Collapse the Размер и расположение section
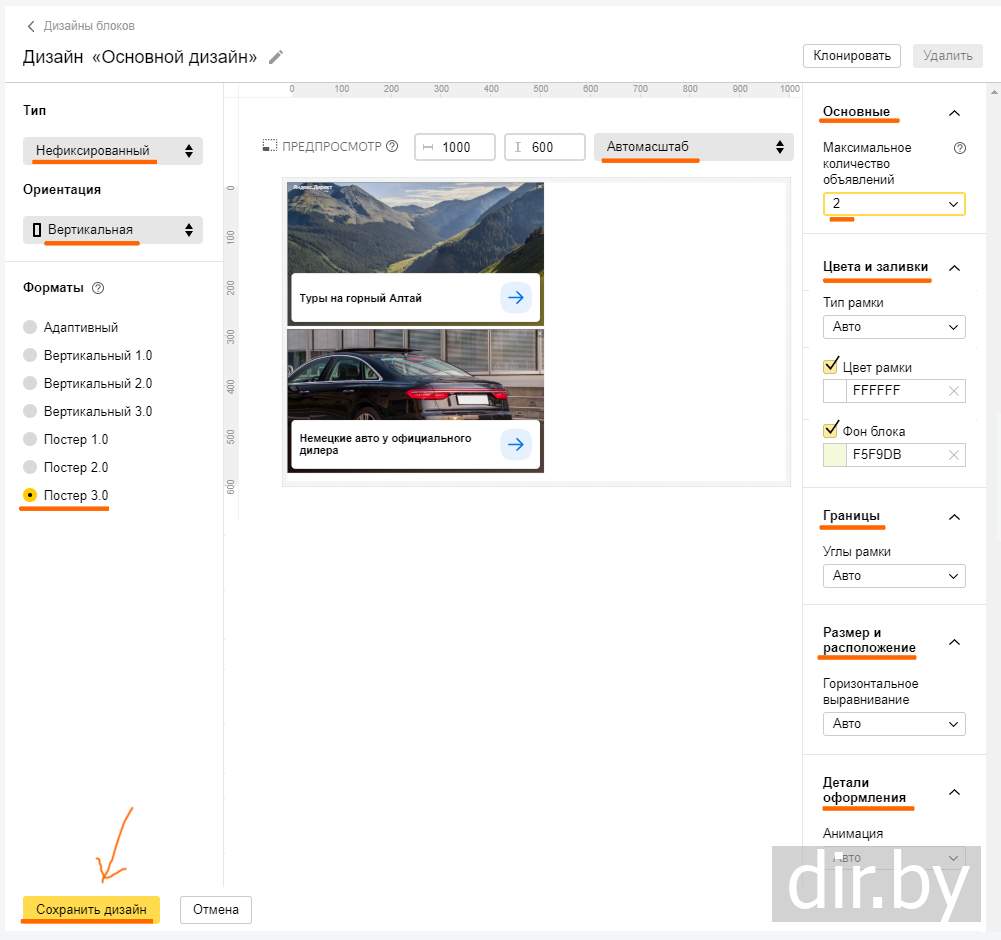Screen dimensions: 1001x940 [954, 642]
